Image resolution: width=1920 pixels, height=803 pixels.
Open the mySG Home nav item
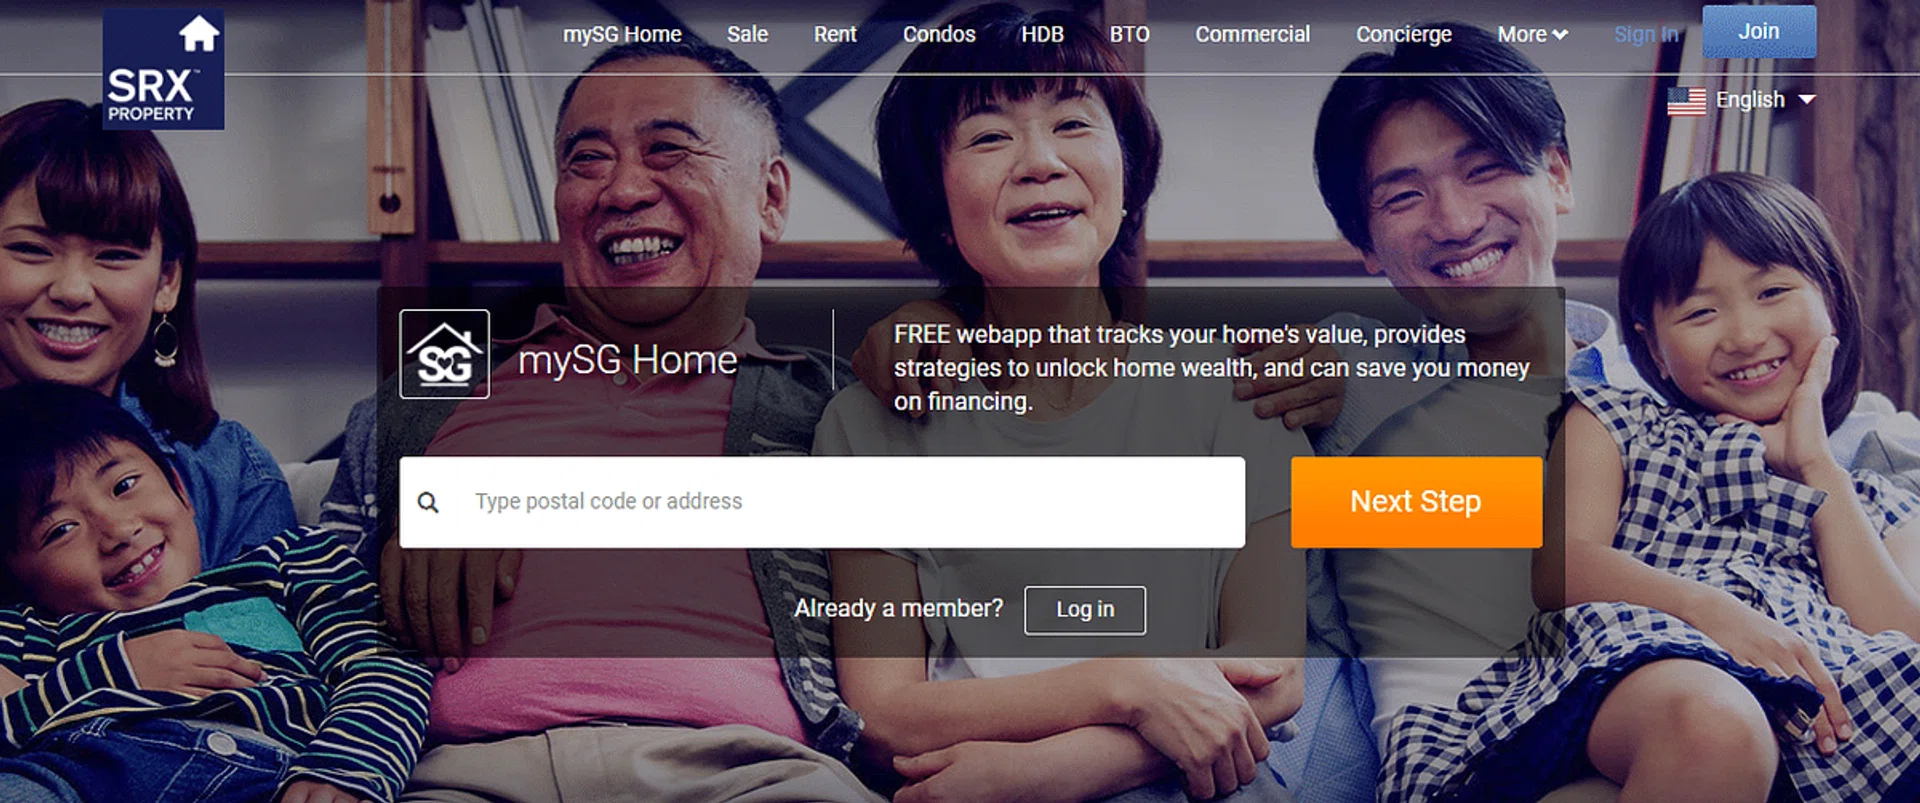coord(622,34)
